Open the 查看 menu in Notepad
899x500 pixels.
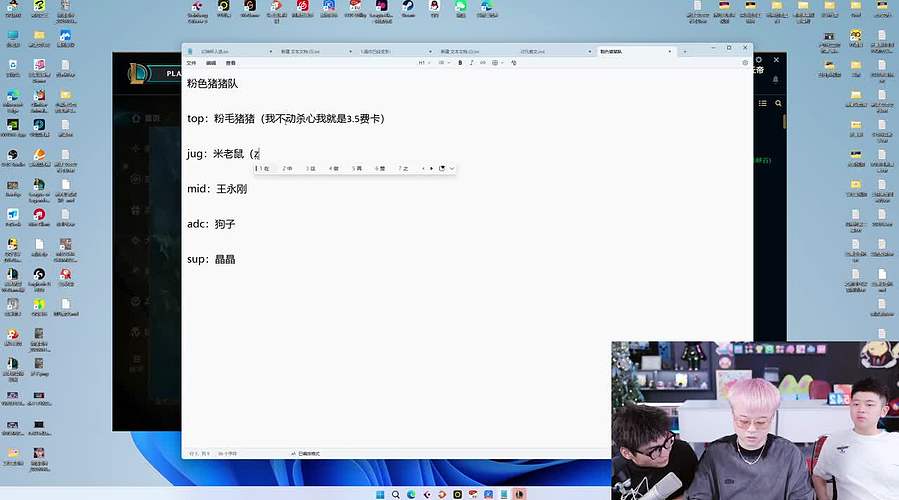[230, 63]
